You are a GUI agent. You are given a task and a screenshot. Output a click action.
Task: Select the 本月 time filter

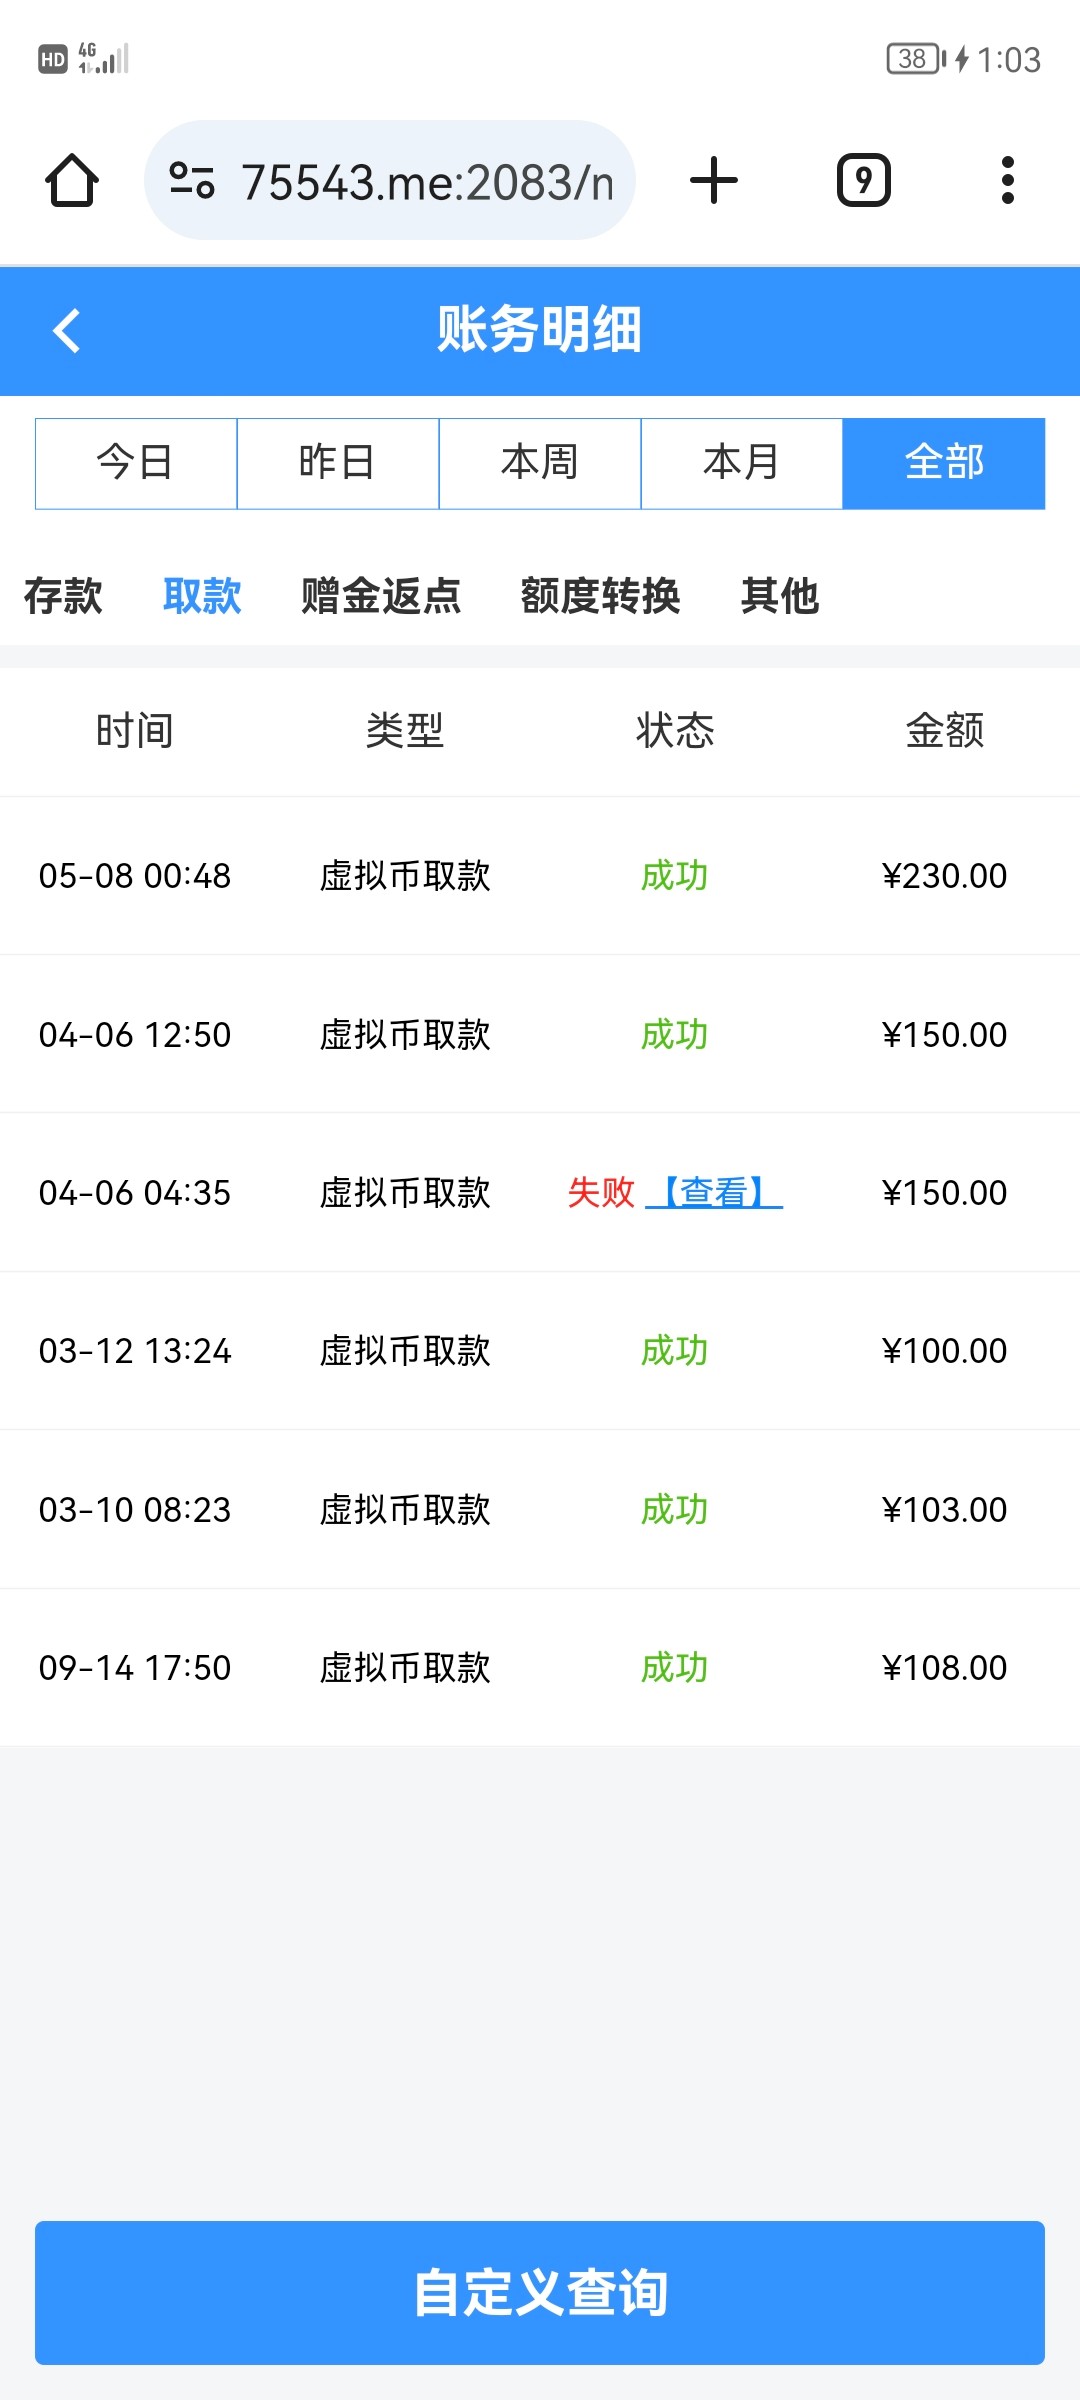[x=742, y=463]
